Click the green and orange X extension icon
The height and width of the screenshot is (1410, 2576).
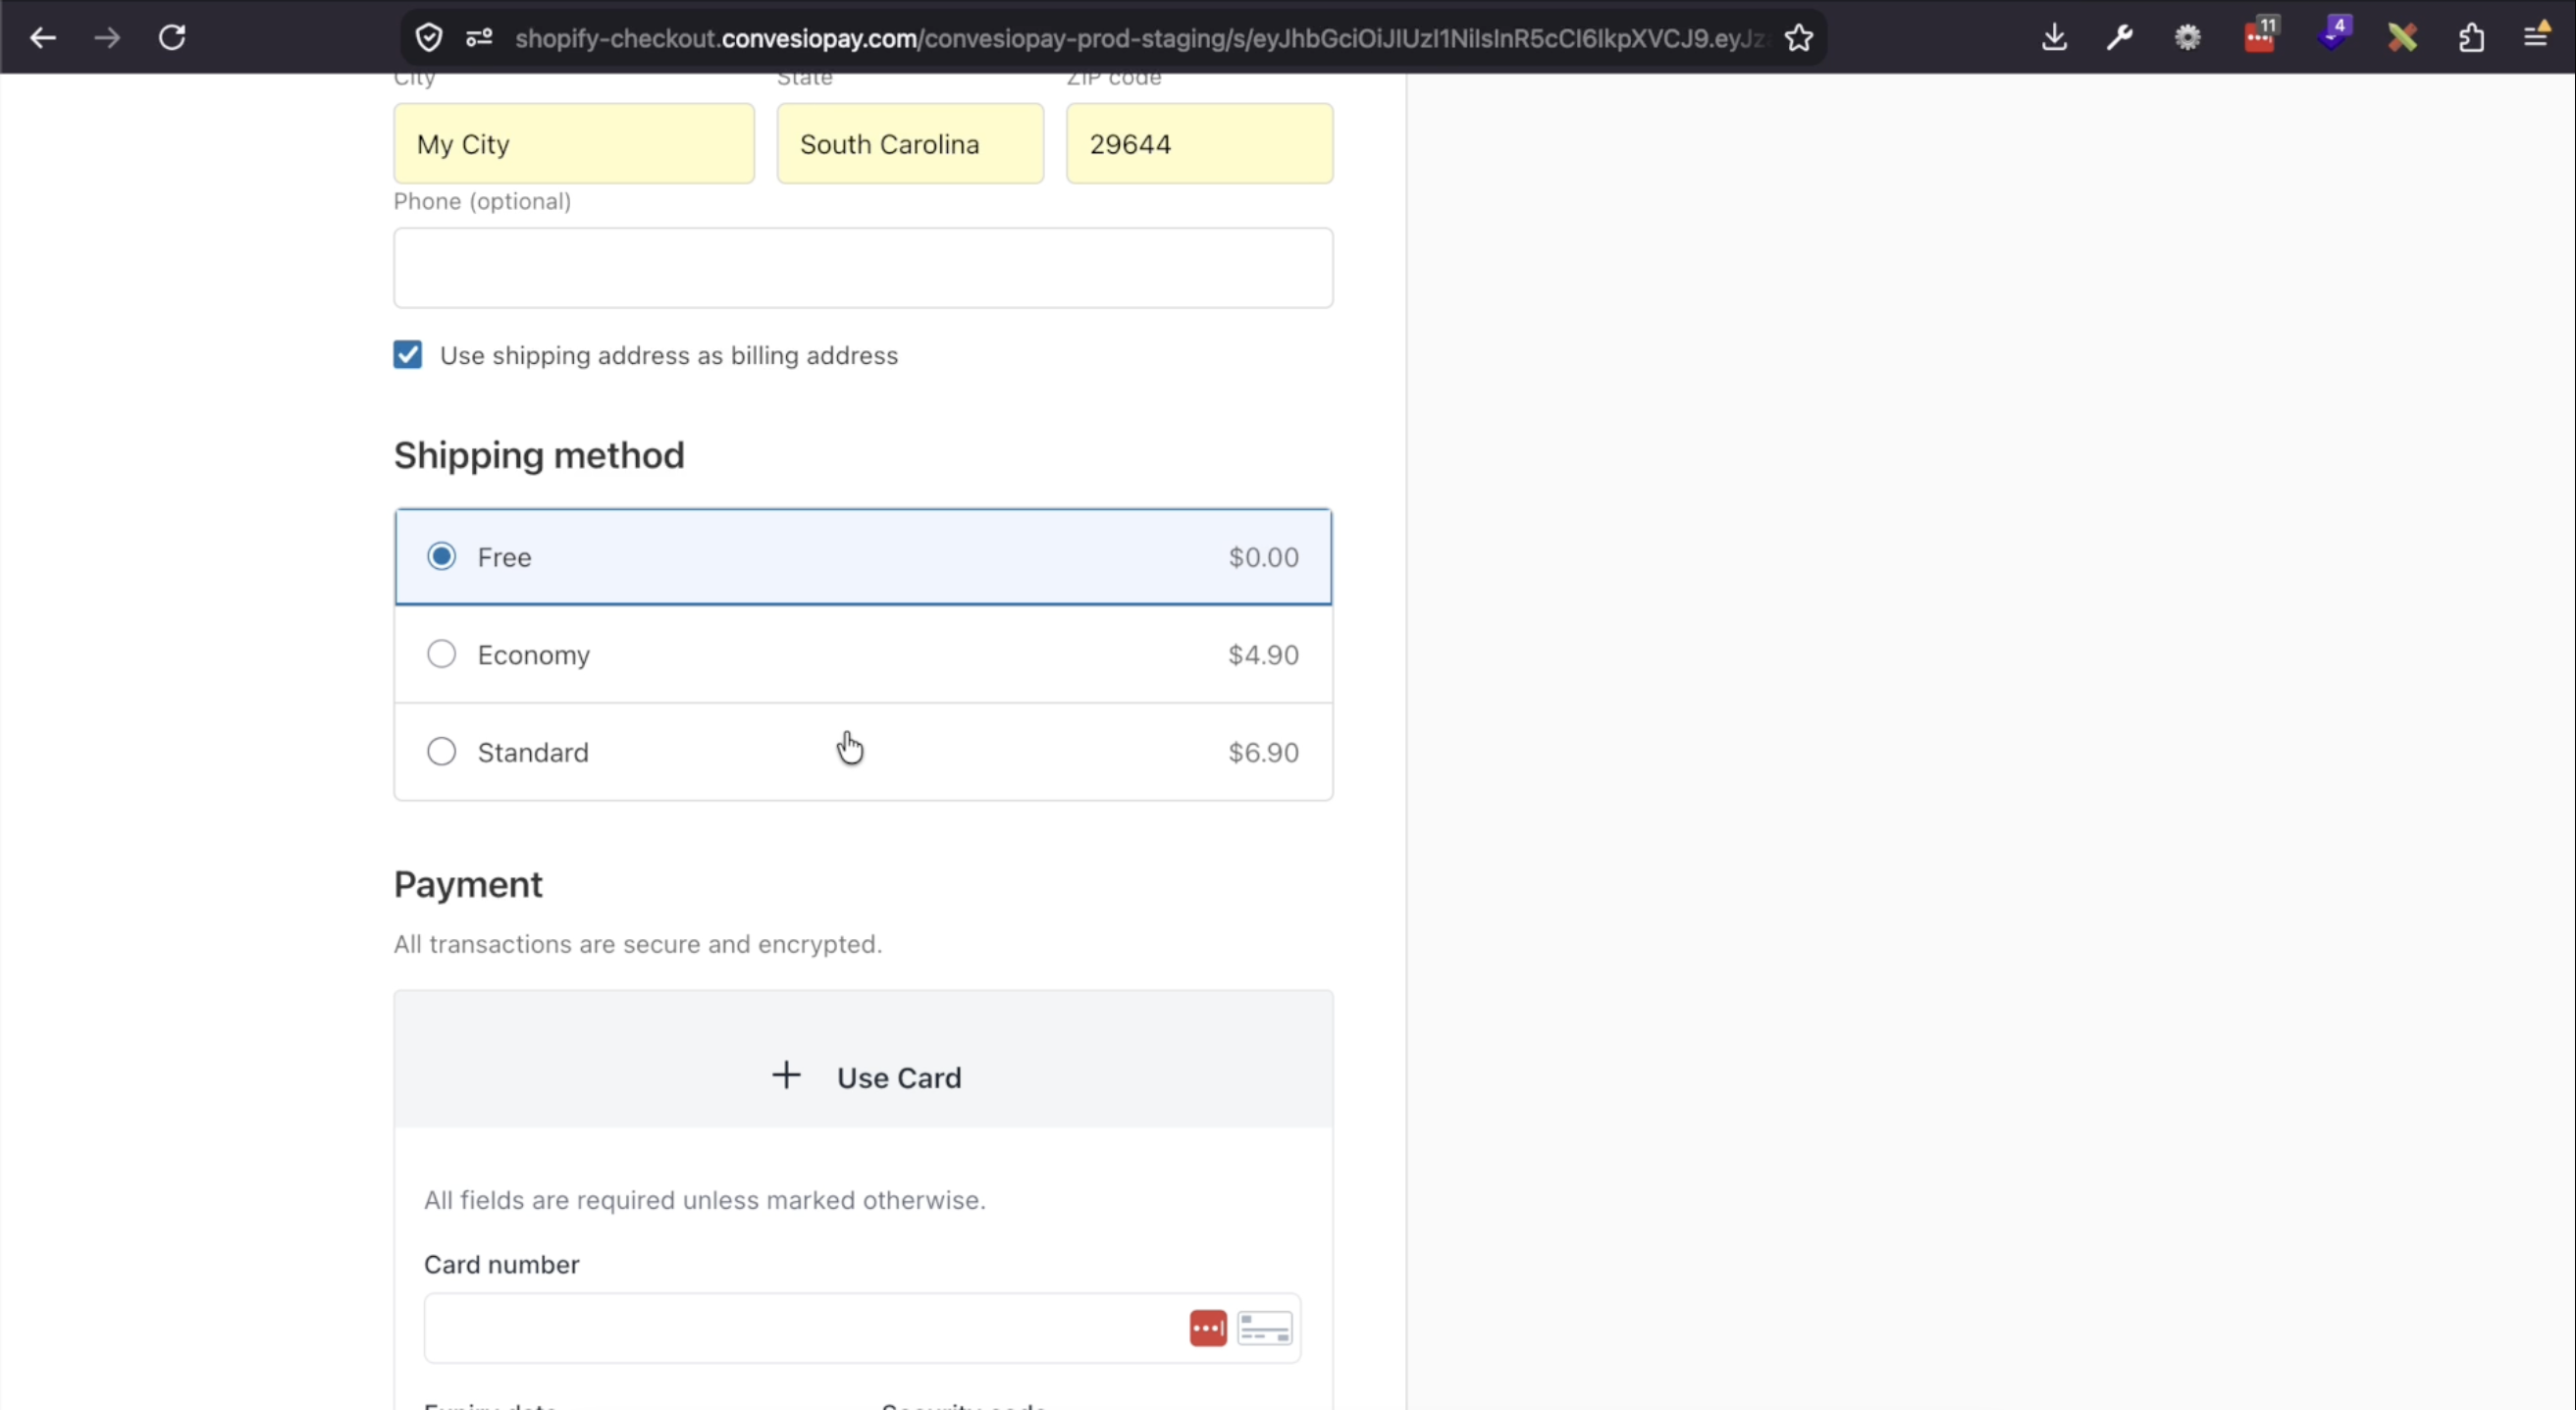(2402, 38)
